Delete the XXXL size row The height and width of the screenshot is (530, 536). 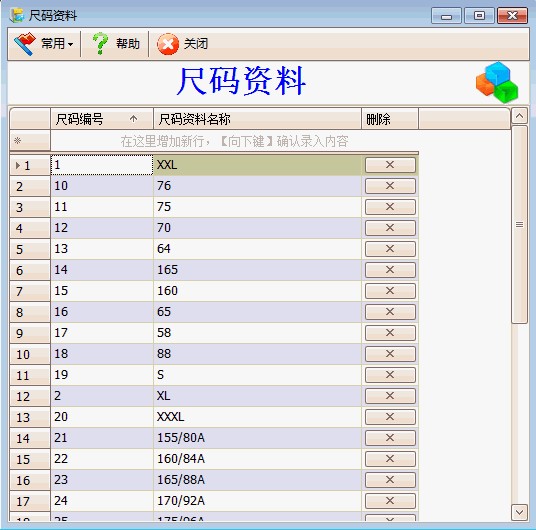[390, 417]
